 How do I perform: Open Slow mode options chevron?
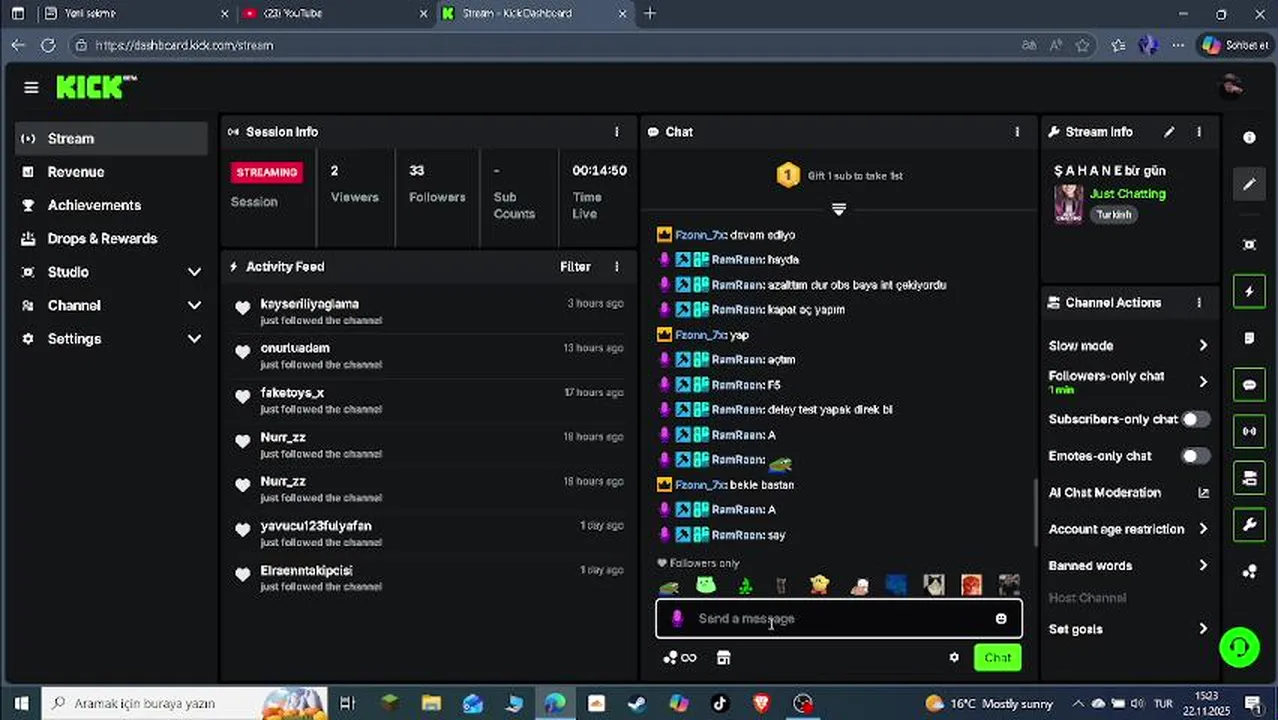point(1203,346)
